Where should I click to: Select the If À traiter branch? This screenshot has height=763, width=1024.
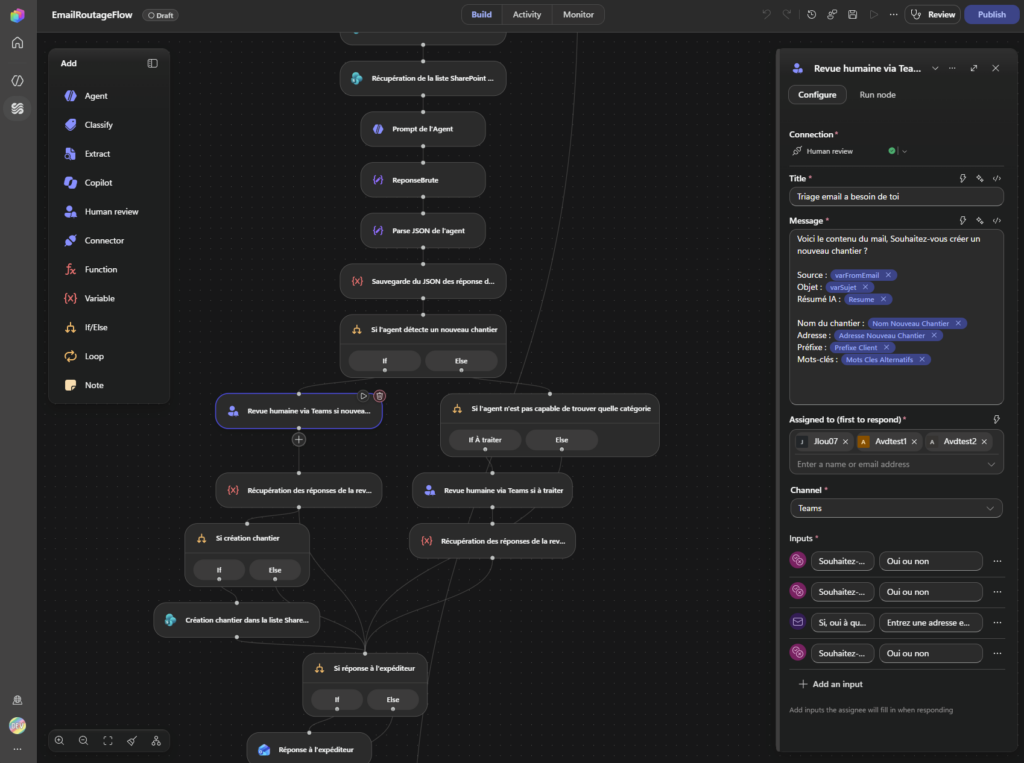point(485,440)
